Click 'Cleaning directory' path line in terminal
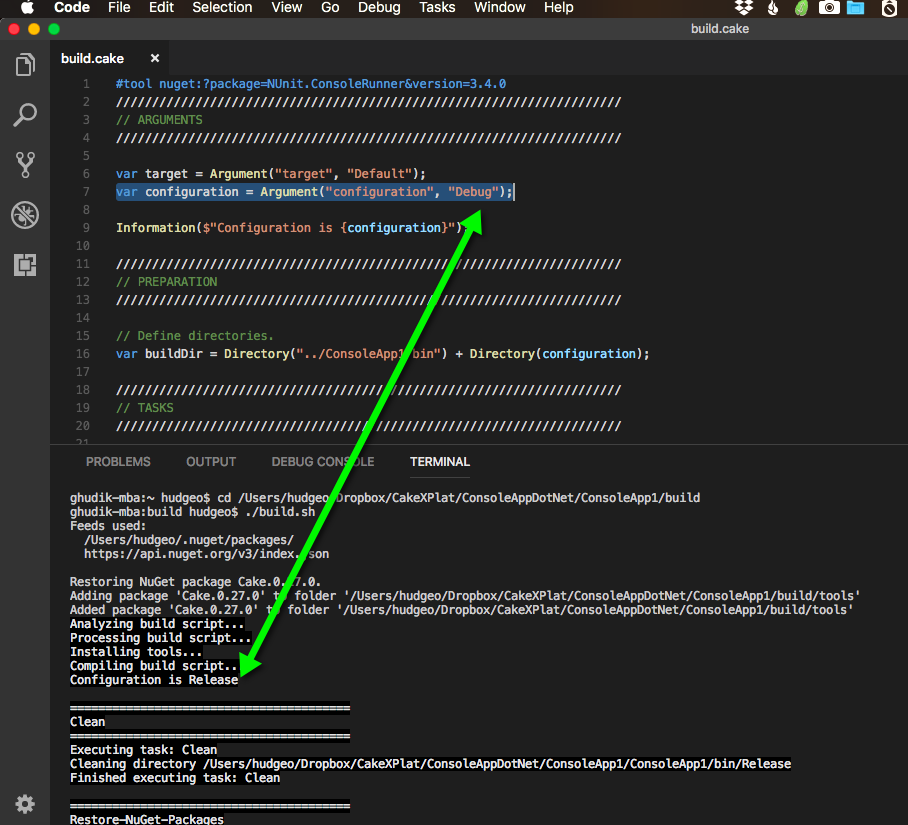The height and width of the screenshot is (825, 908). coord(430,764)
